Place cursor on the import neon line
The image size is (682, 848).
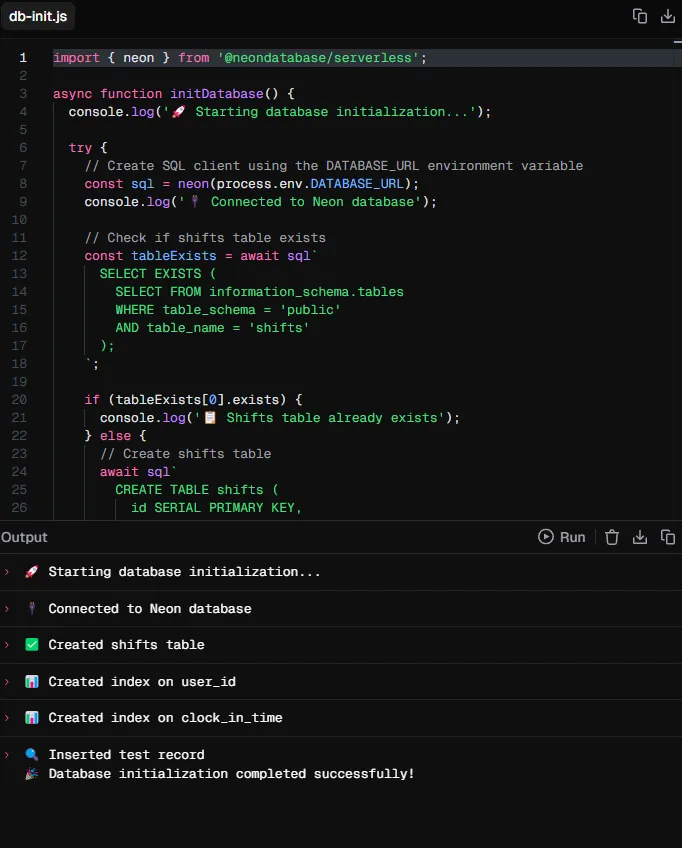click(240, 58)
